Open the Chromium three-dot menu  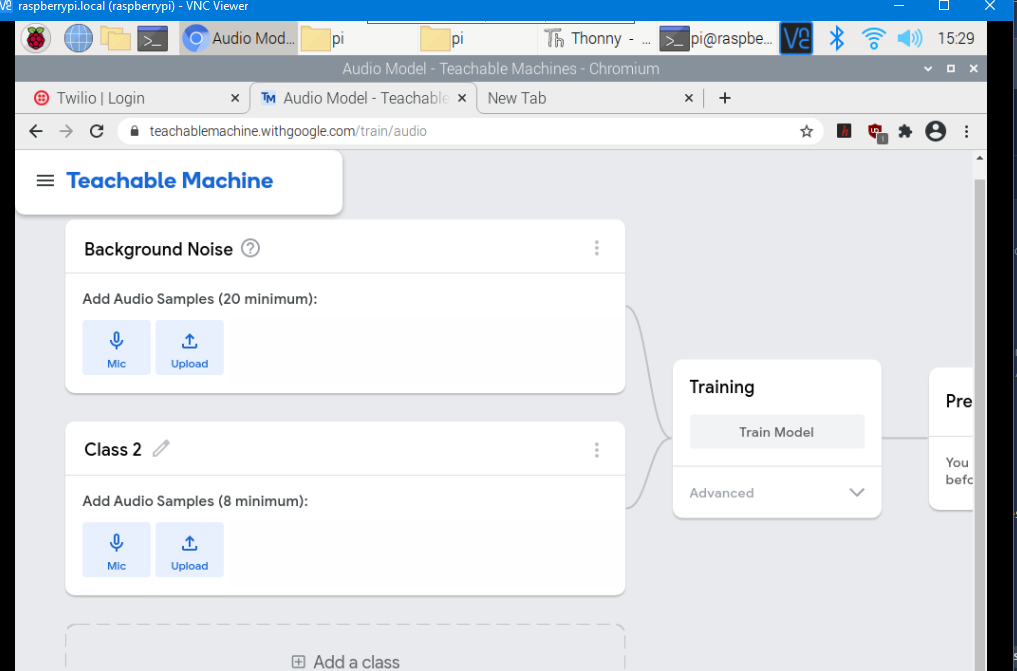tap(966, 132)
